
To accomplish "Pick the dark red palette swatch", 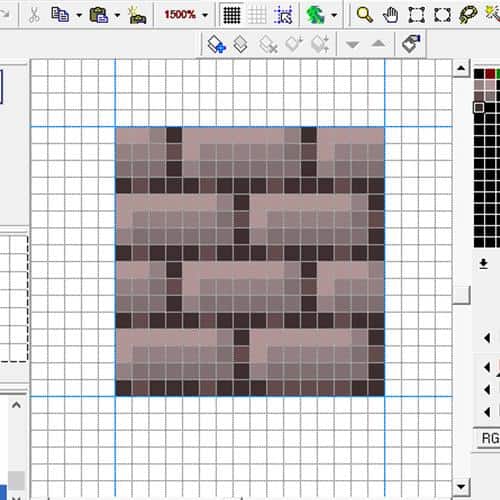I will [x=490, y=74].
